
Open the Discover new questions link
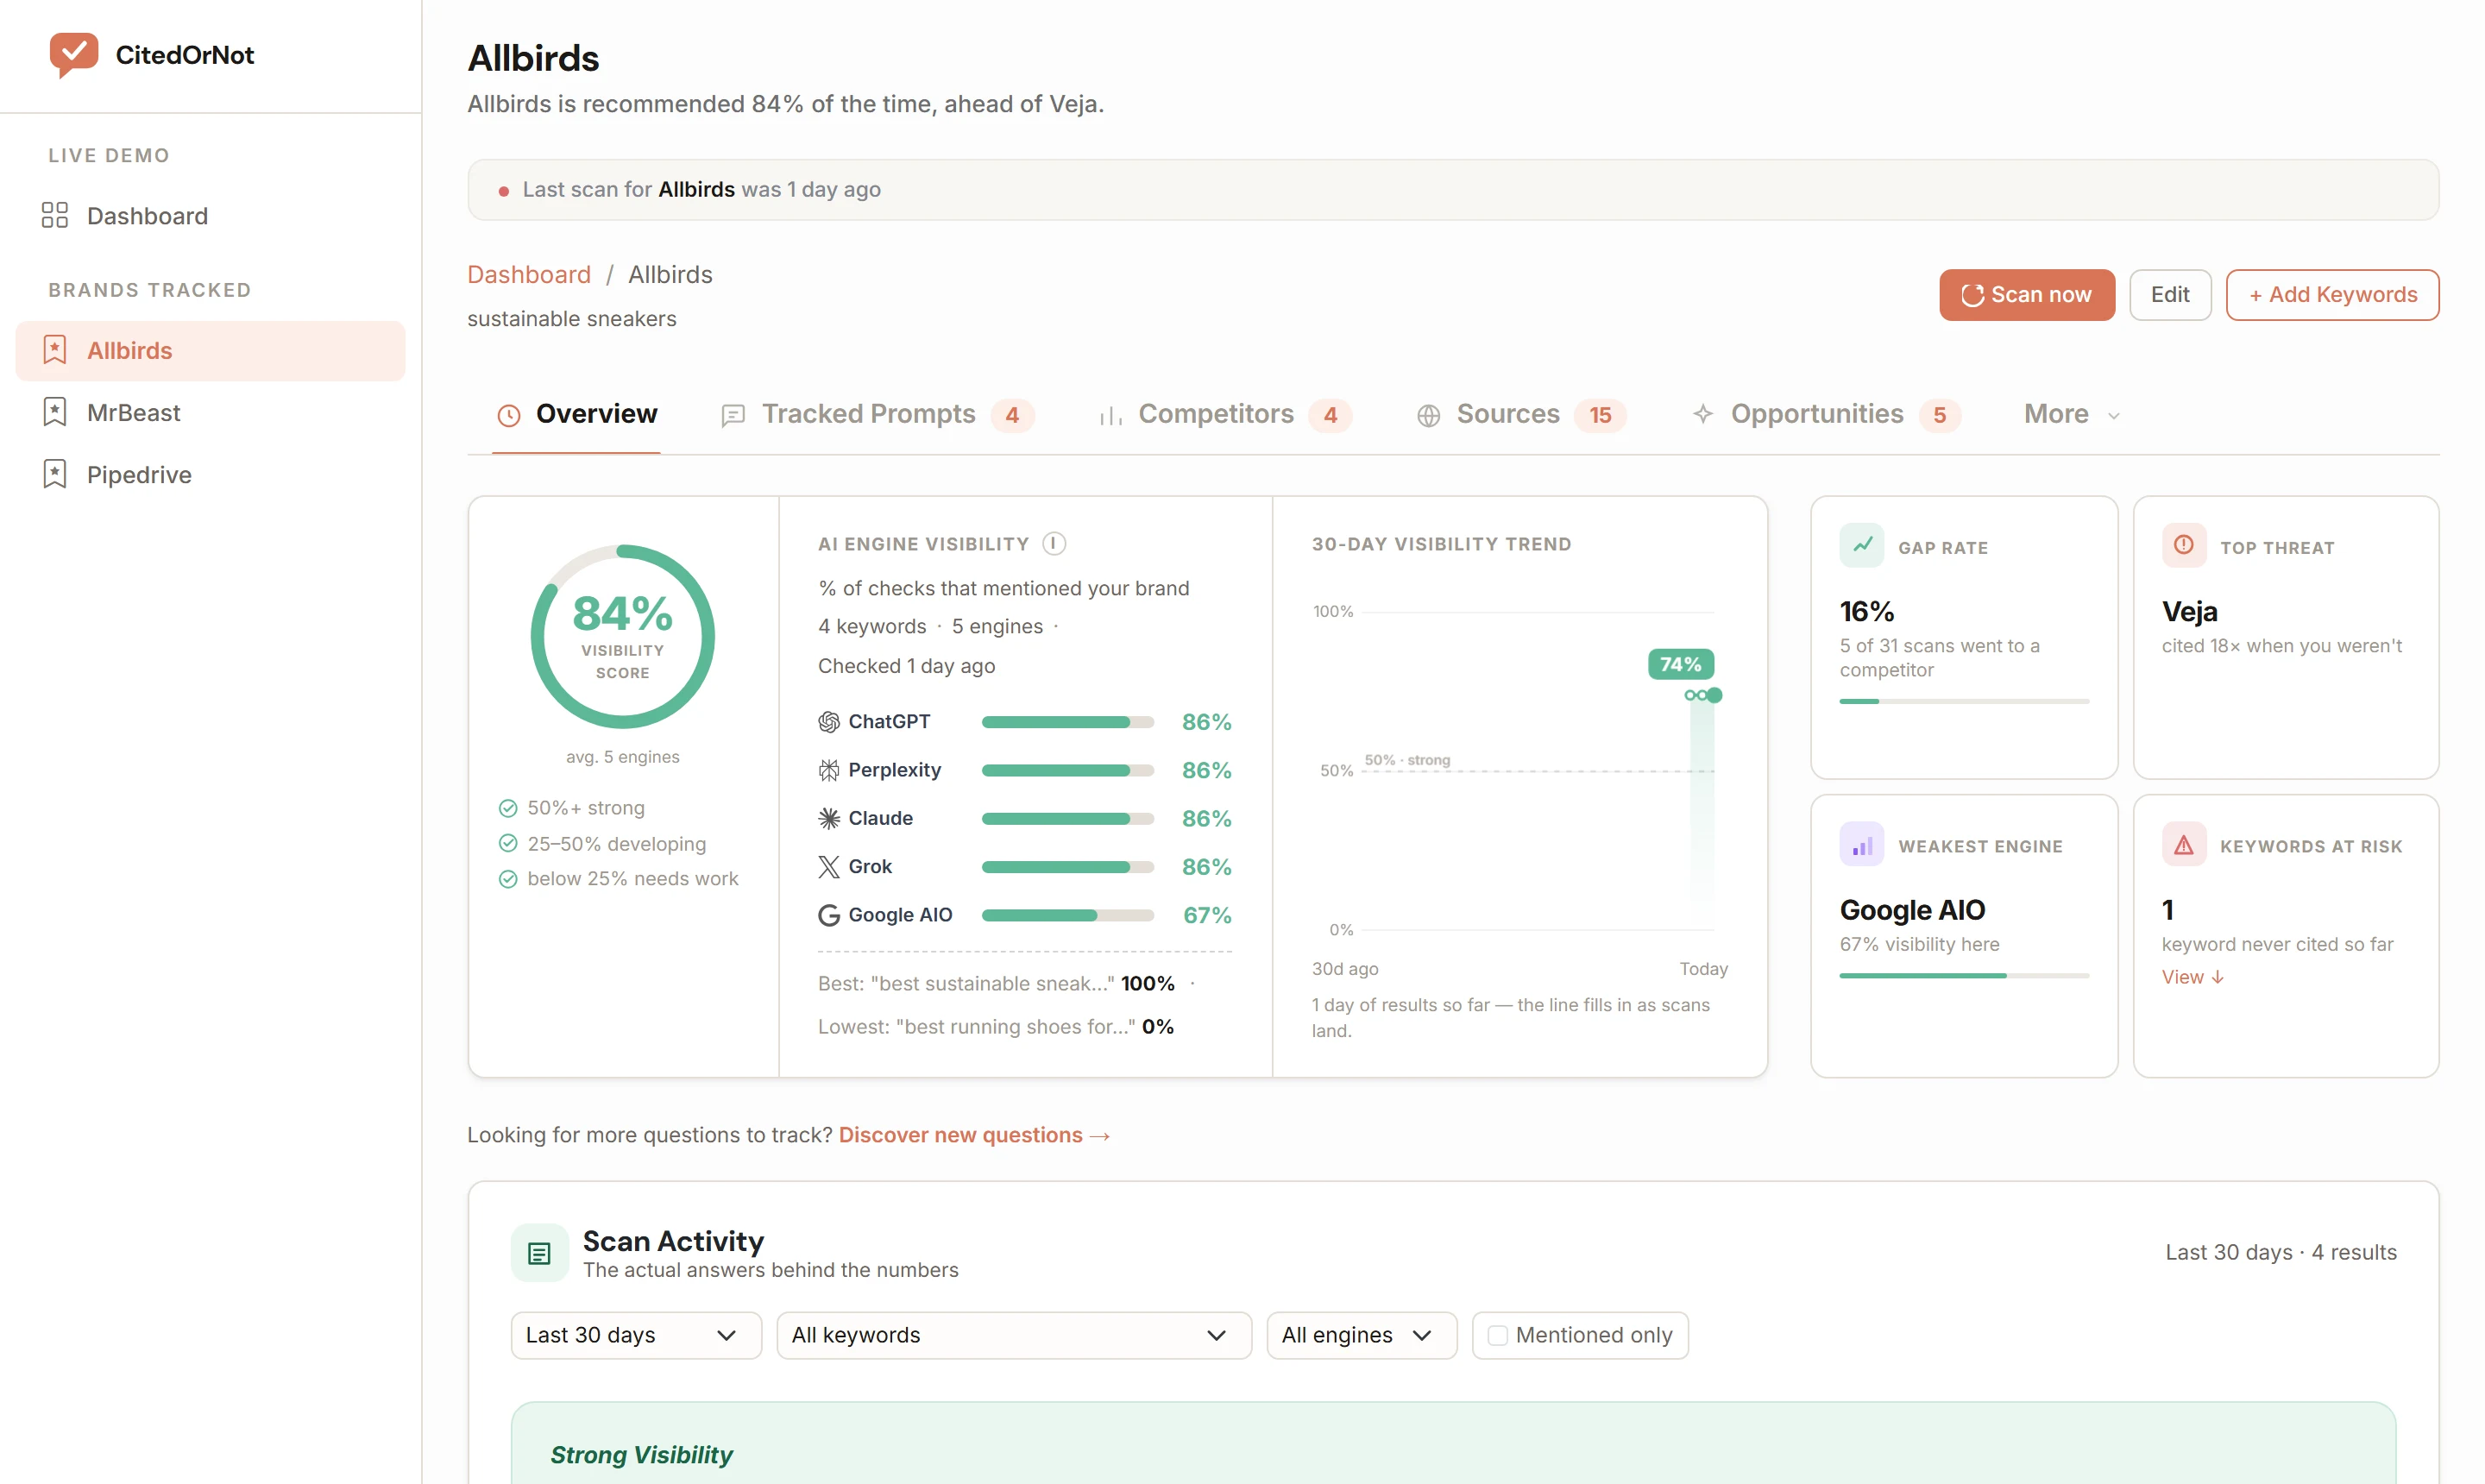[x=974, y=1135]
